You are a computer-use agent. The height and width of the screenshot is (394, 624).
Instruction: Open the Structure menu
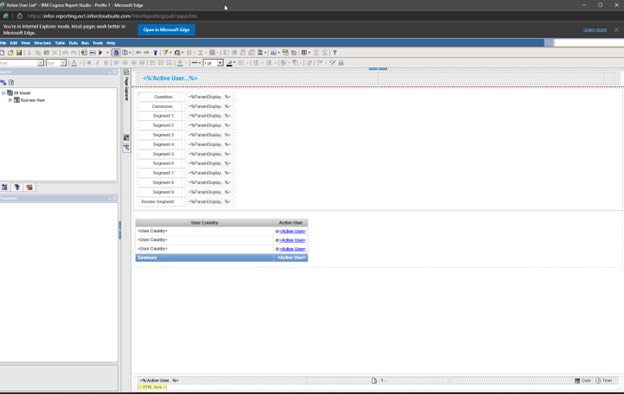(x=43, y=43)
